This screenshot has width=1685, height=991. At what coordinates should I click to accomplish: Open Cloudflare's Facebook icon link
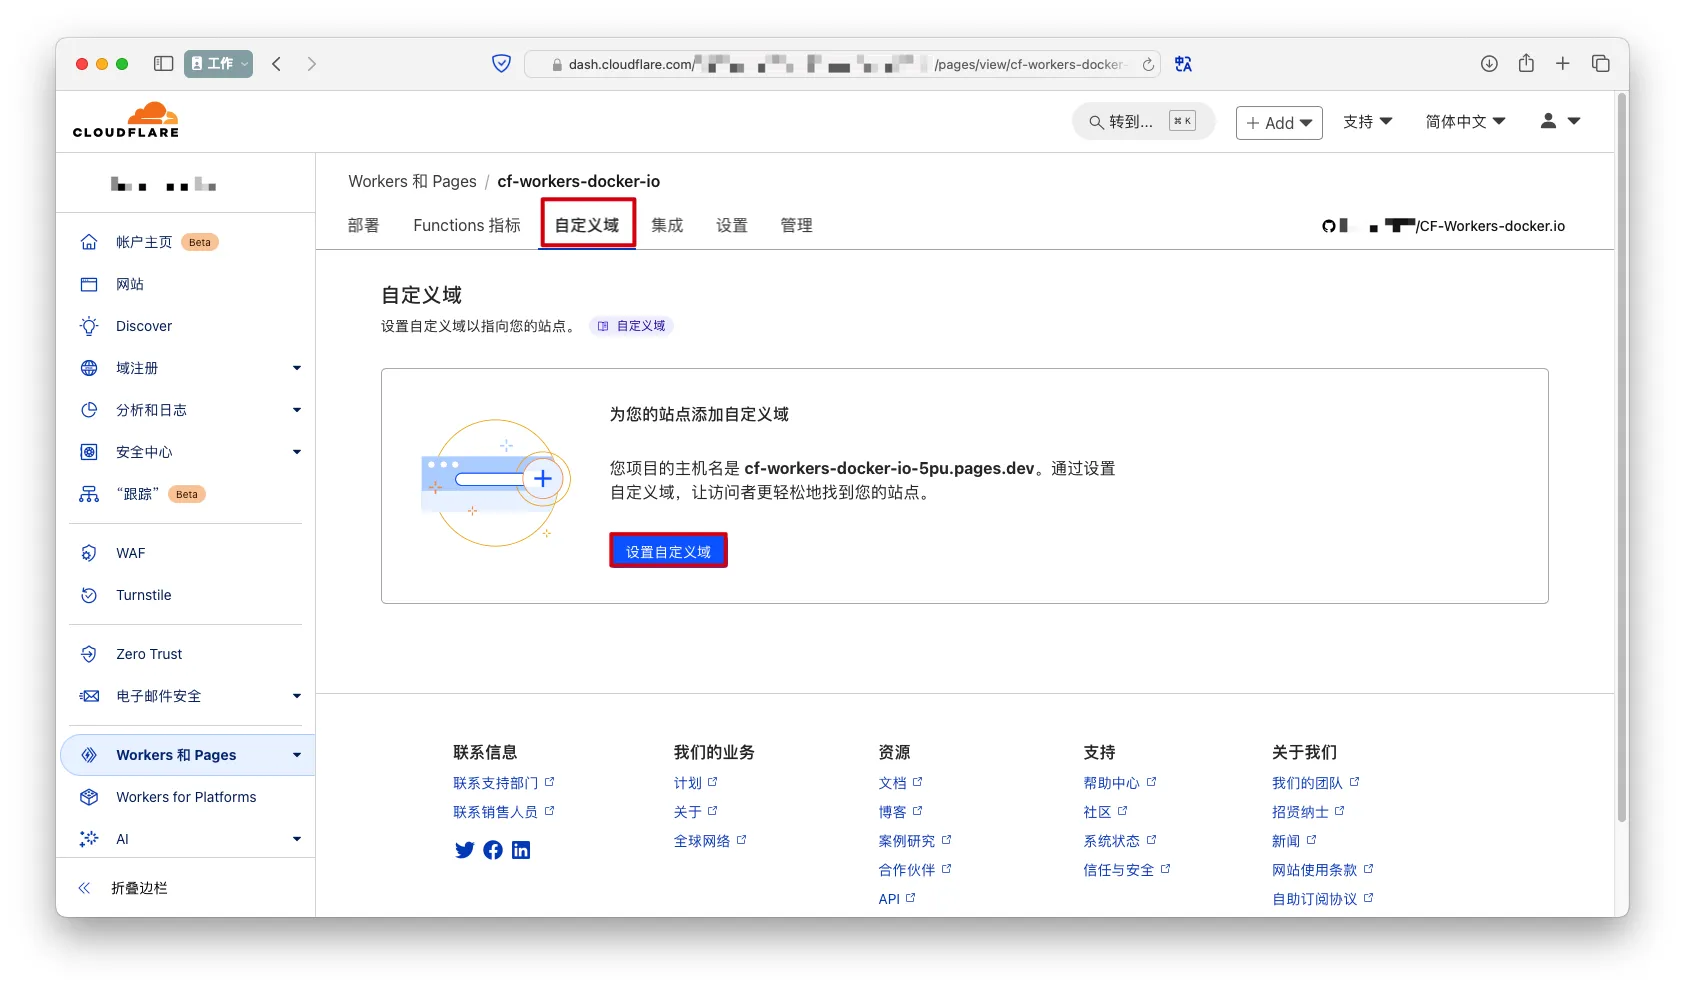(493, 850)
